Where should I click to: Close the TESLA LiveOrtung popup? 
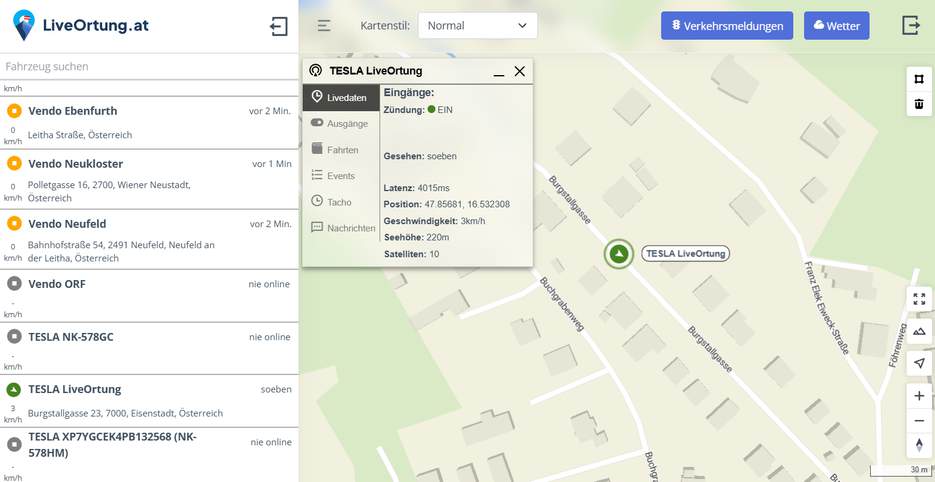(519, 72)
